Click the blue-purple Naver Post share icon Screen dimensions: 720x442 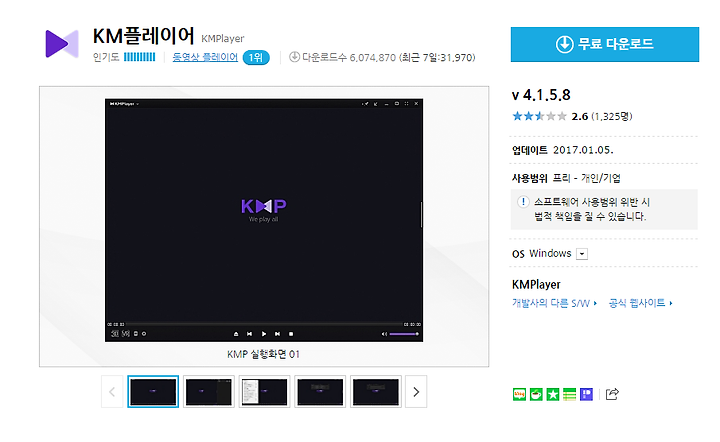[586, 394]
